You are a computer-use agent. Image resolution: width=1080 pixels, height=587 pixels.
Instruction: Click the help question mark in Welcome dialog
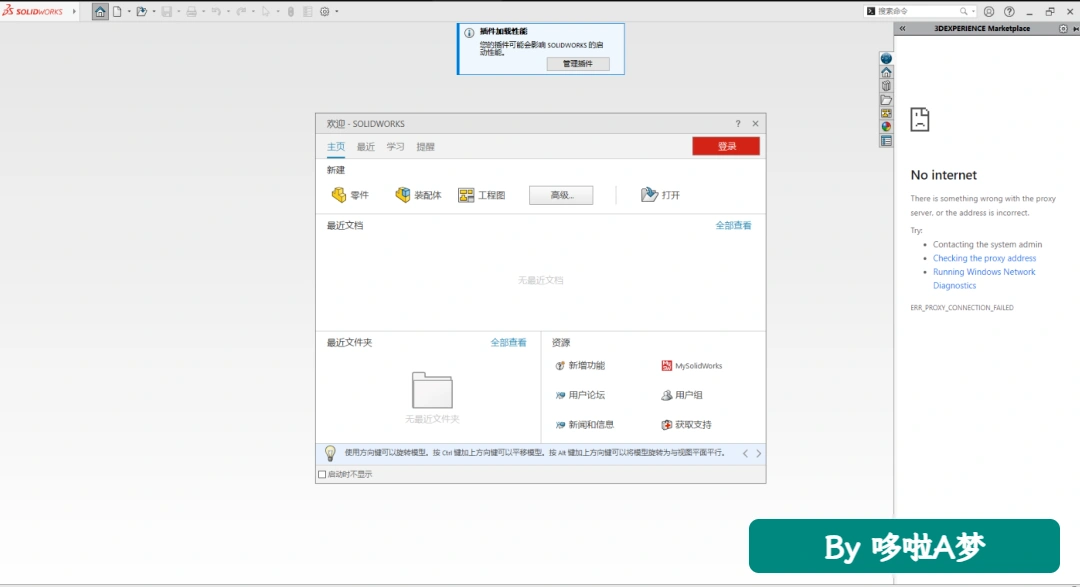[x=738, y=124]
